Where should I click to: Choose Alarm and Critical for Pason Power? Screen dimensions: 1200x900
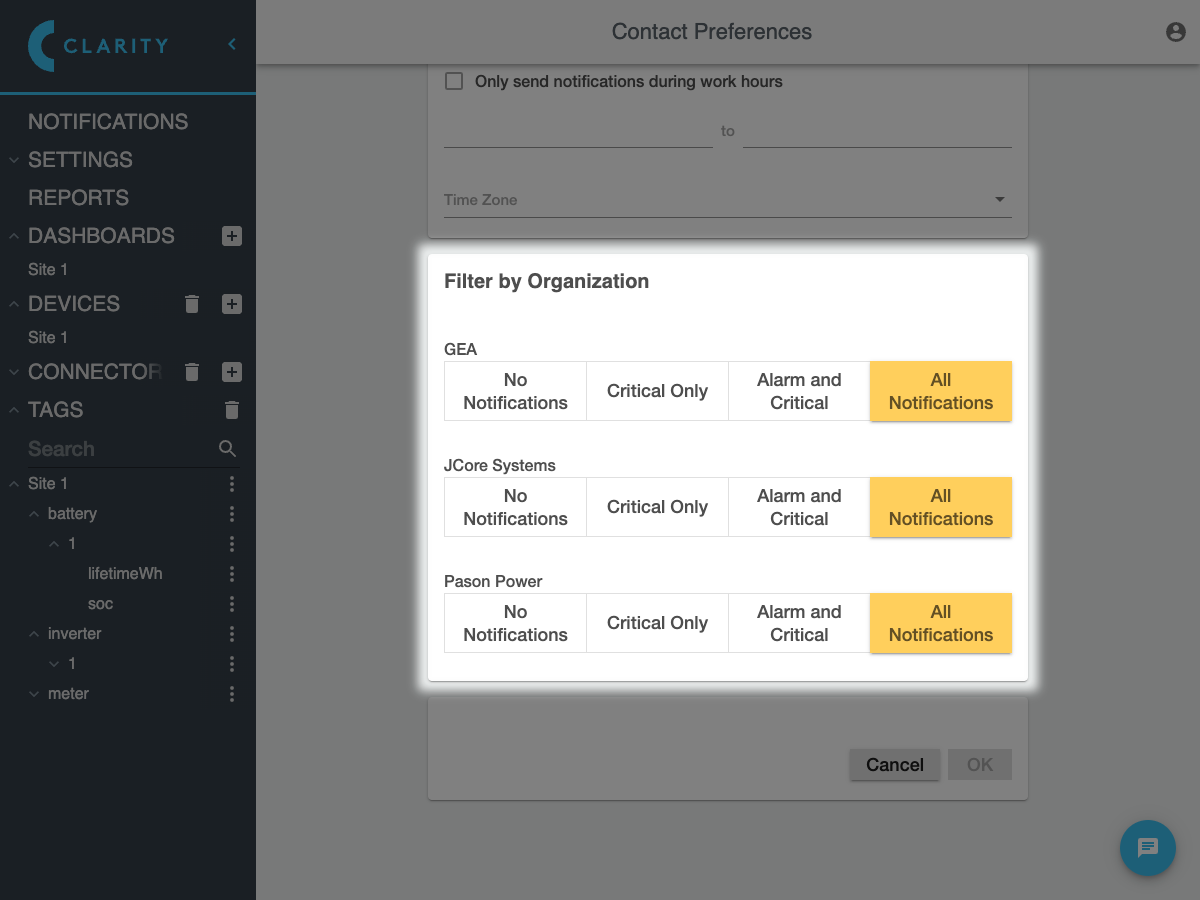tap(799, 623)
